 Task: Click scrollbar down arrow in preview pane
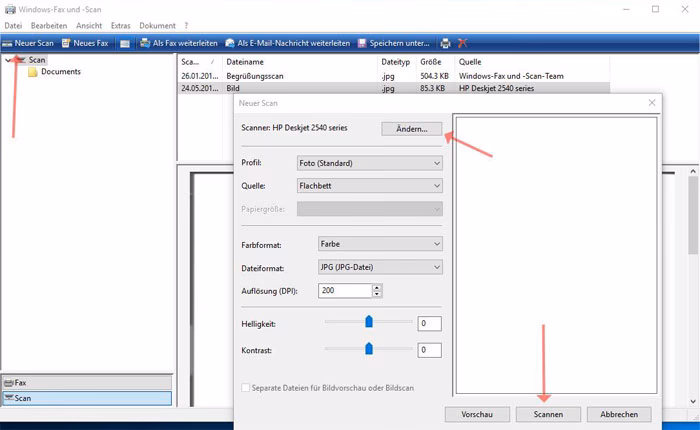pyautogui.click(x=693, y=401)
